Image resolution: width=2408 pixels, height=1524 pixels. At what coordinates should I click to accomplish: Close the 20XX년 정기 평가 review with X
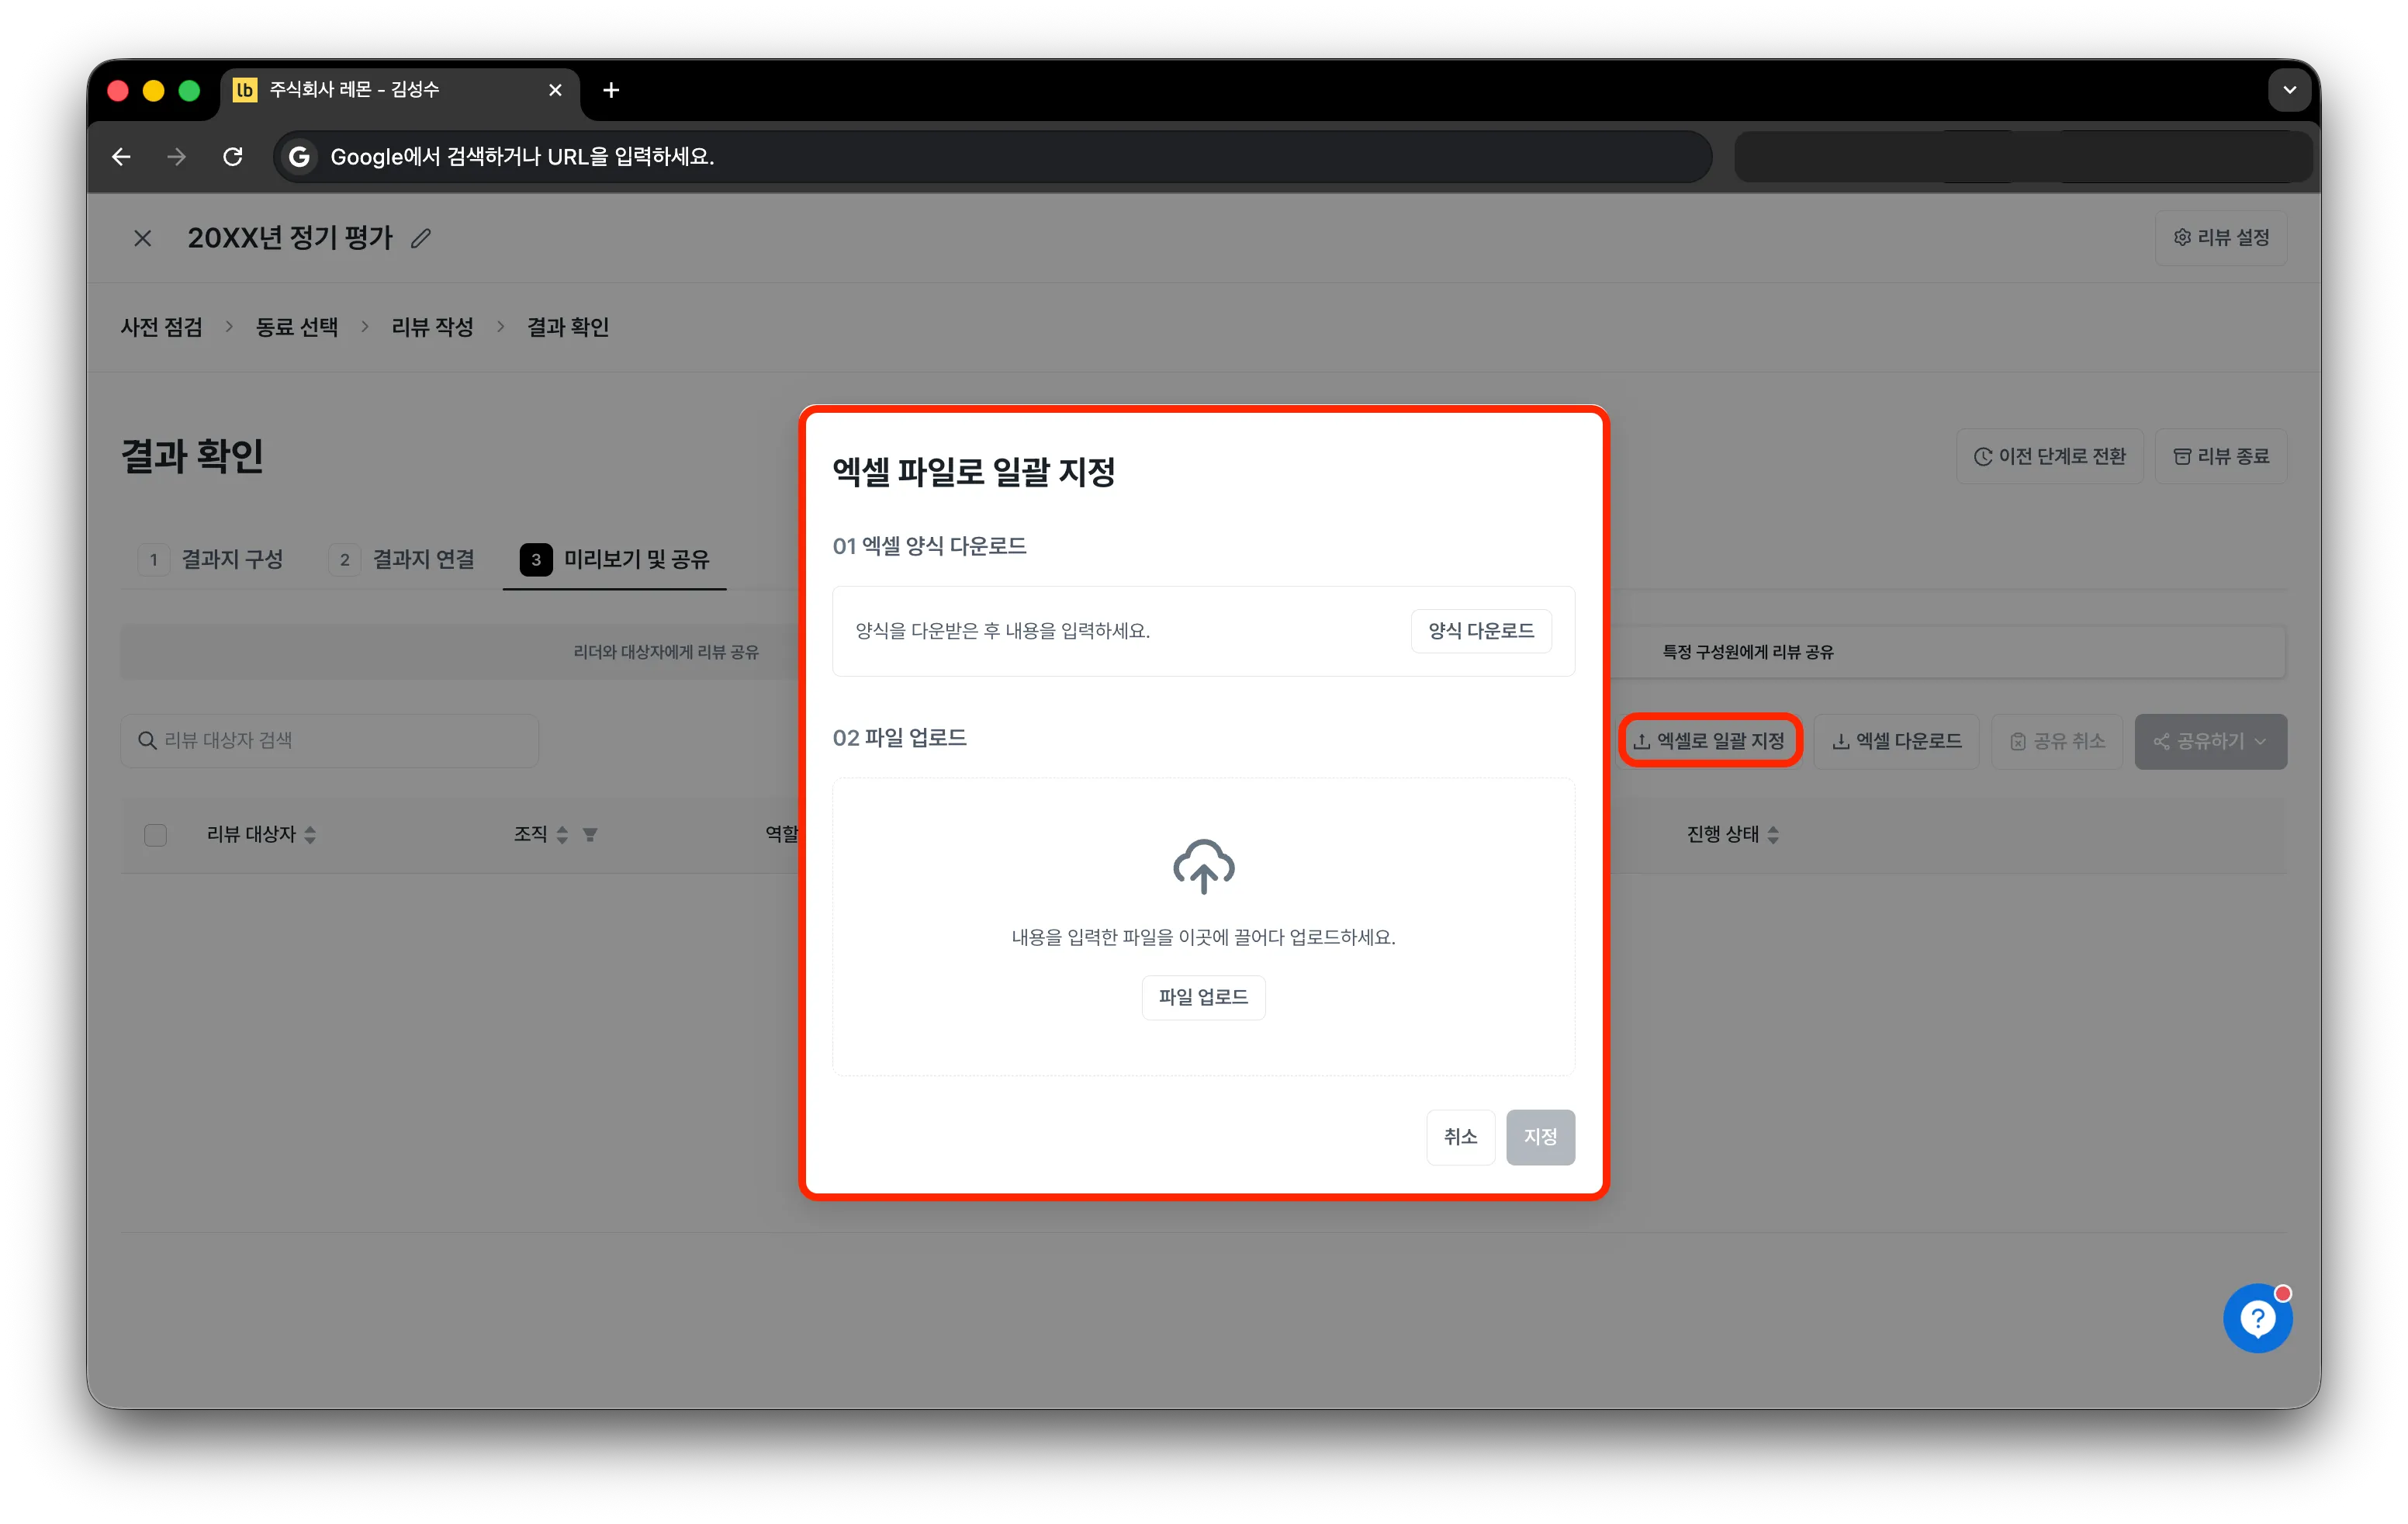[143, 238]
